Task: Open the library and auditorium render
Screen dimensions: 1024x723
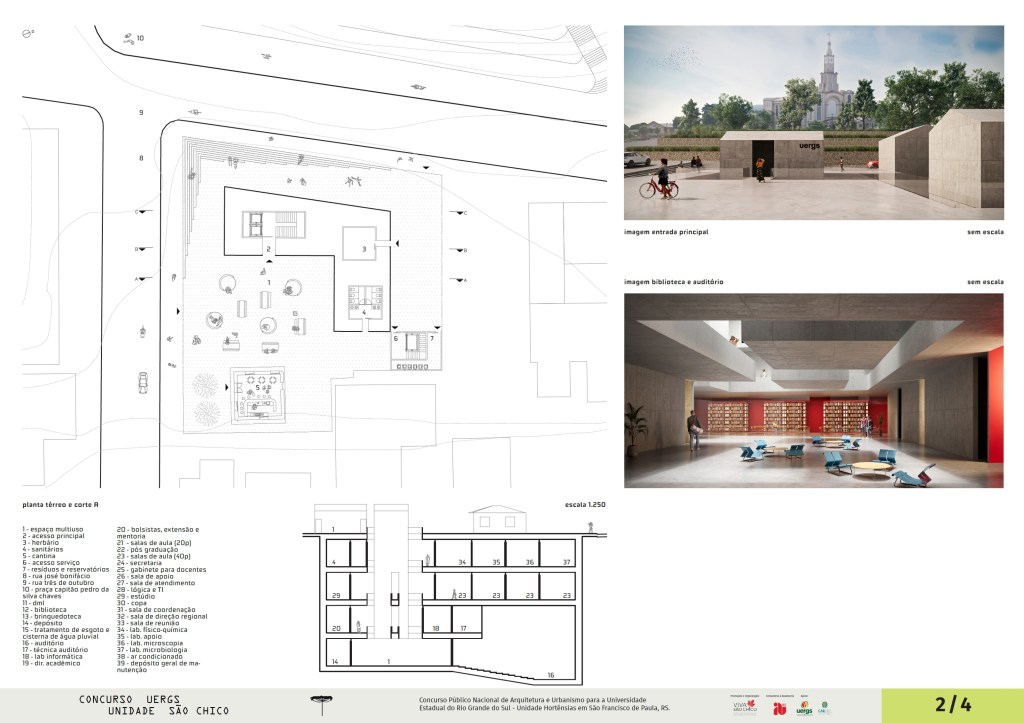Action: (813, 390)
